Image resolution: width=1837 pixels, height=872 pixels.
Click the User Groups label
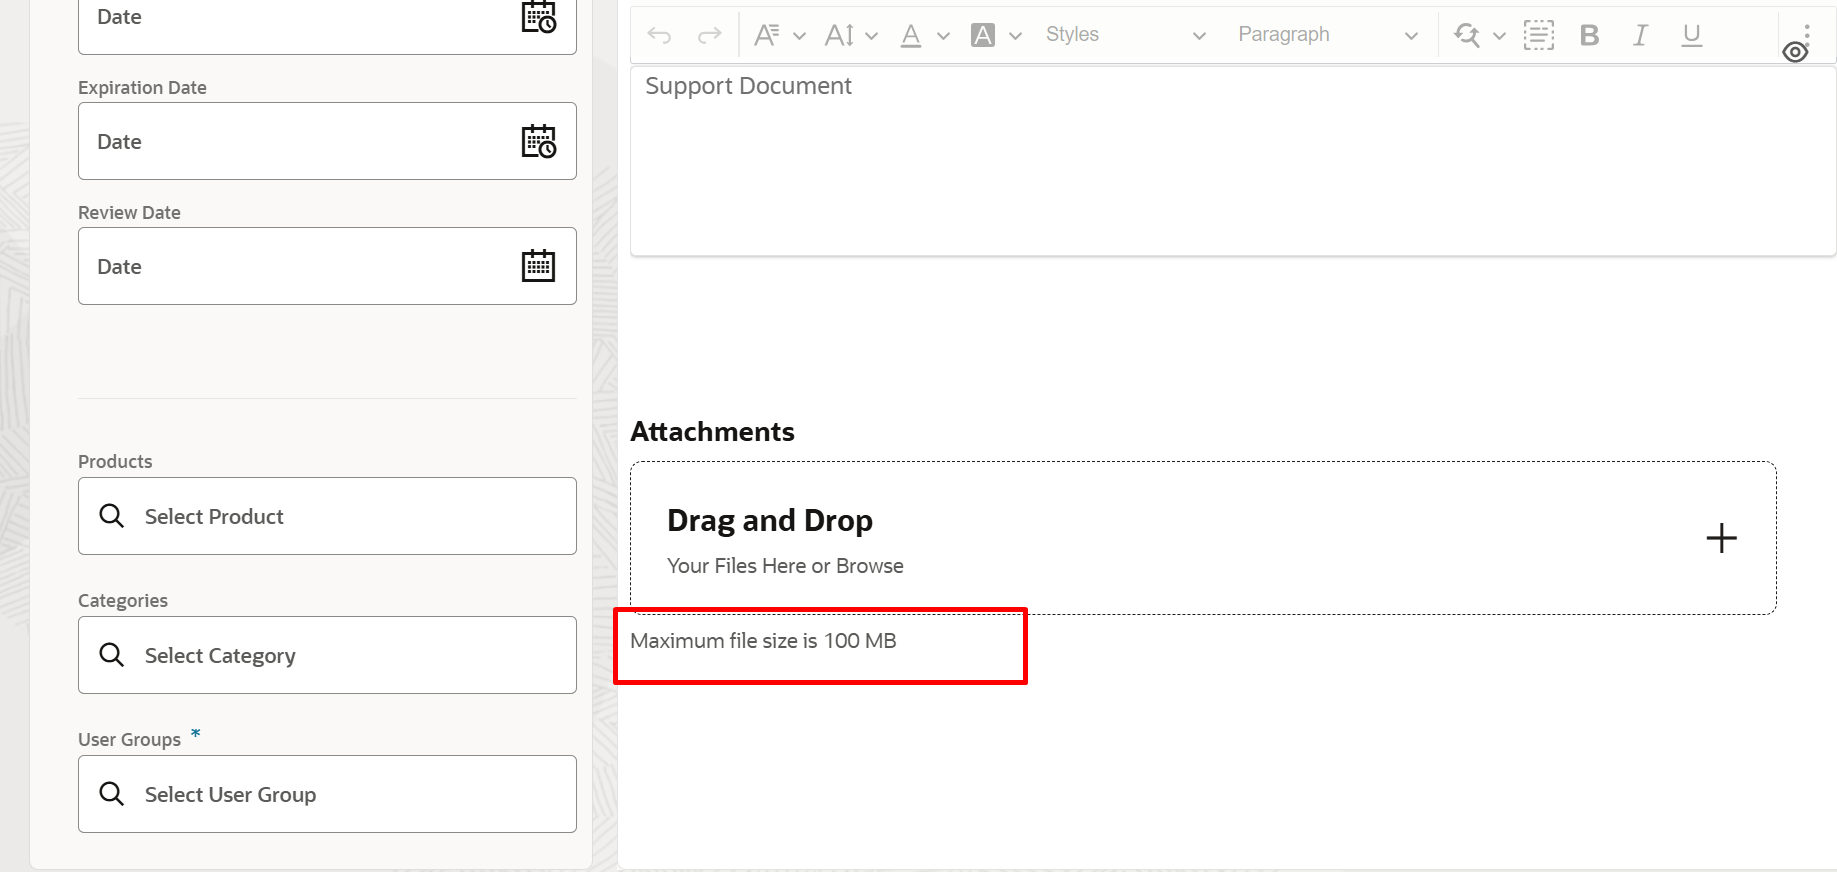[x=129, y=740]
